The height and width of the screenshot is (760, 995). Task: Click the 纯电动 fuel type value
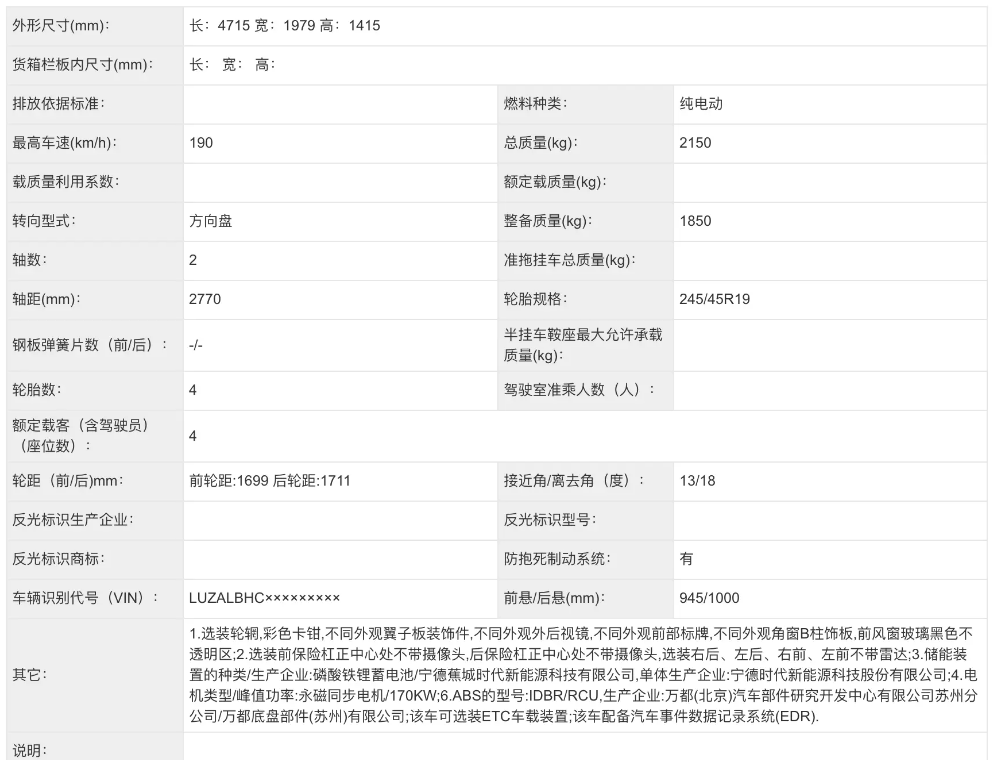pyautogui.click(x=700, y=104)
